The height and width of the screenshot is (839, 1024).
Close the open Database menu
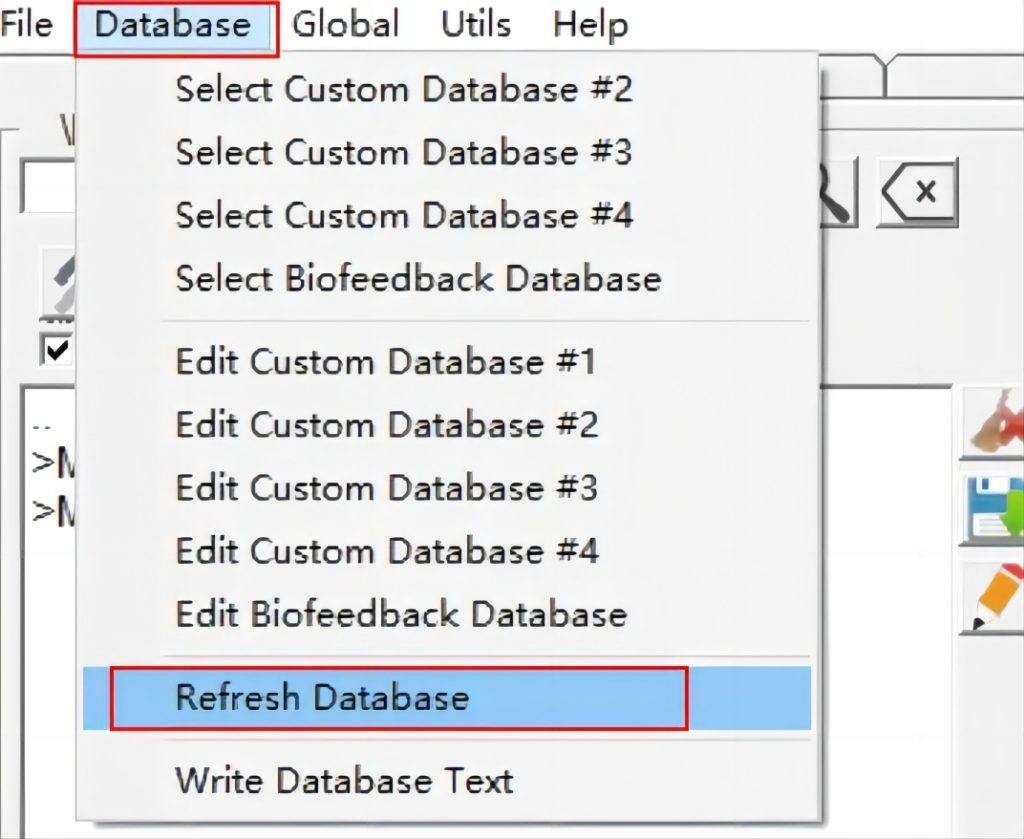click(x=173, y=24)
